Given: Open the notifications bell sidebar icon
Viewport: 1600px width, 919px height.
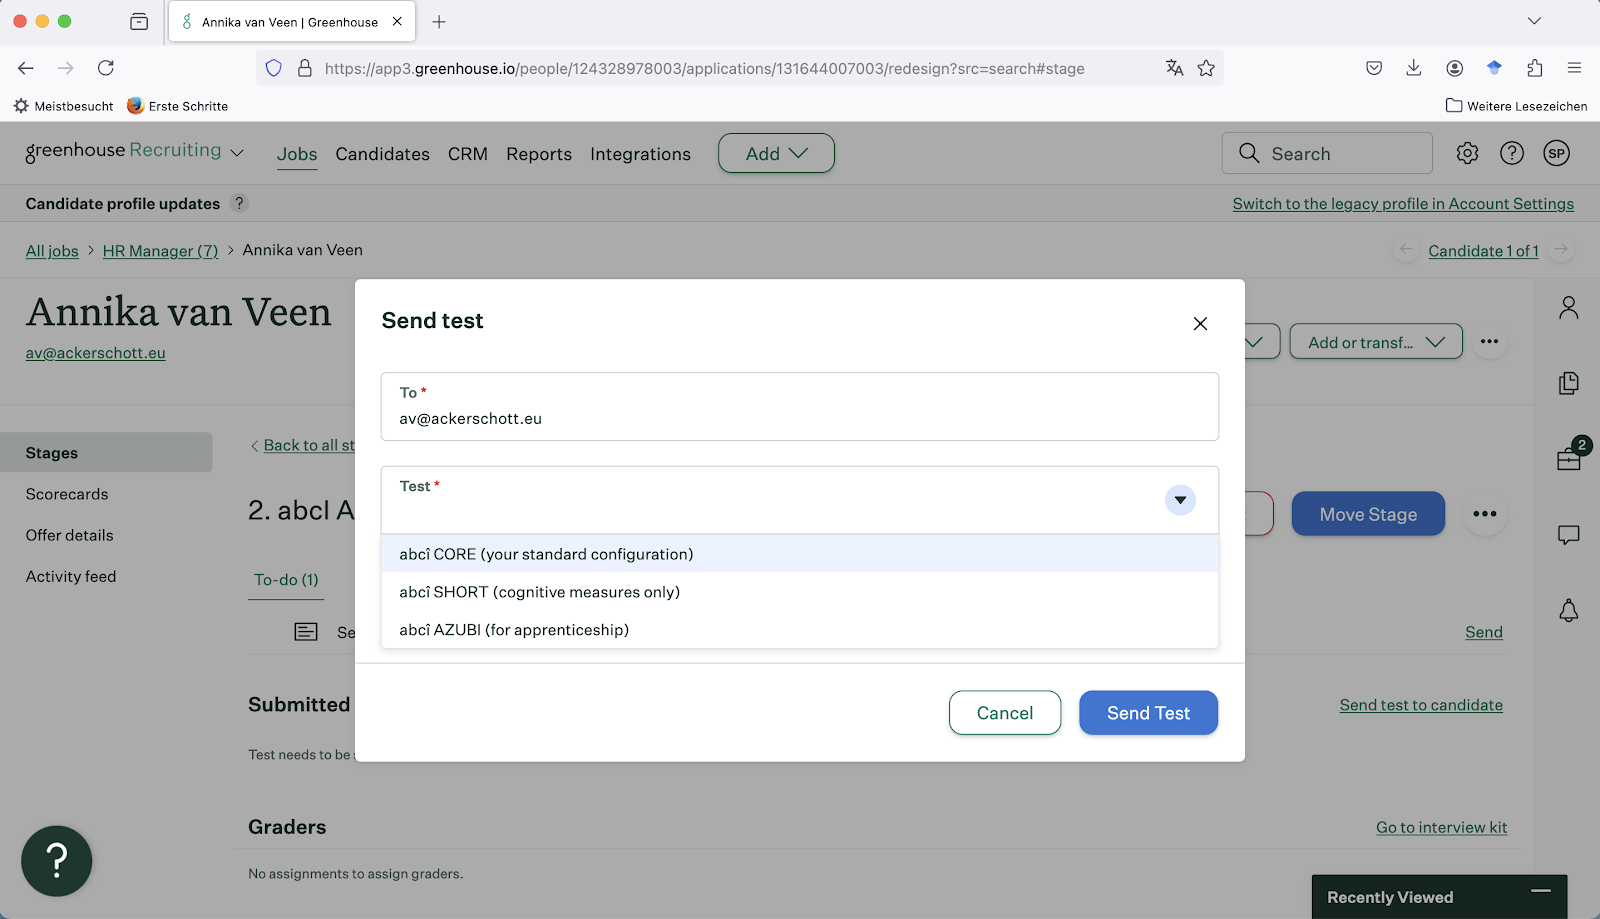Looking at the screenshot, I should [x=1569, y=610].
